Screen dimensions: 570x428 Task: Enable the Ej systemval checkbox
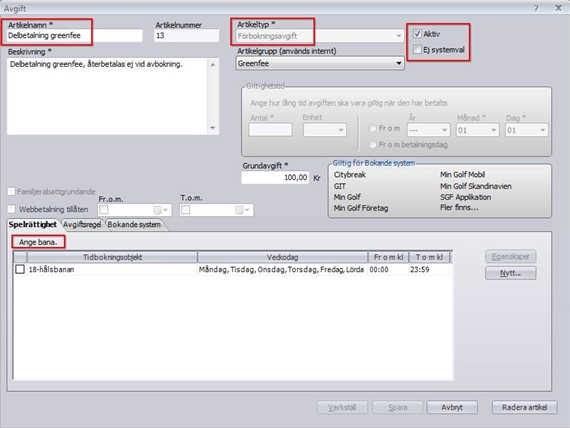pos(417,49)
